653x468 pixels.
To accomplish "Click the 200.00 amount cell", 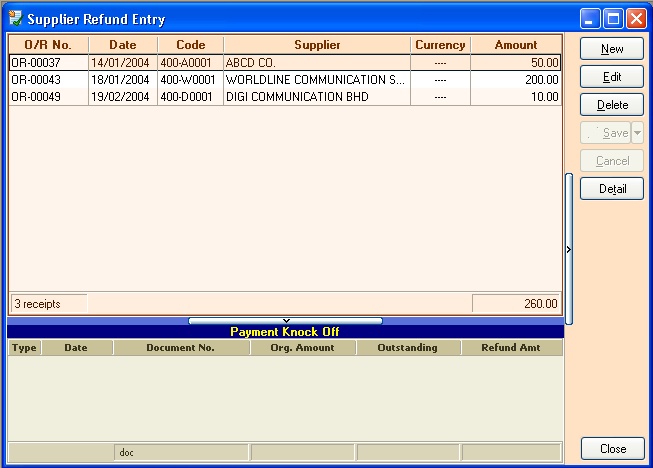I will (x=516, y=80).
